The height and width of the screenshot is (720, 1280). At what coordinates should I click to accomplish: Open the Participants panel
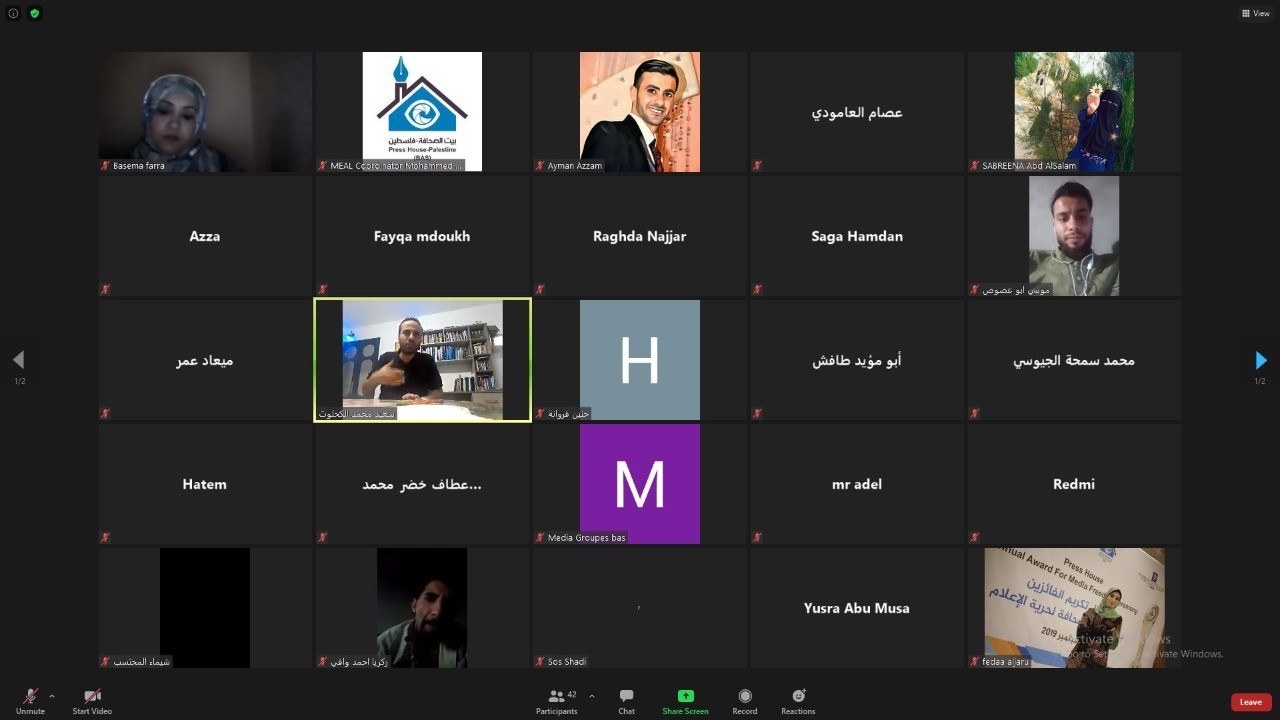[x=556, y=701]
